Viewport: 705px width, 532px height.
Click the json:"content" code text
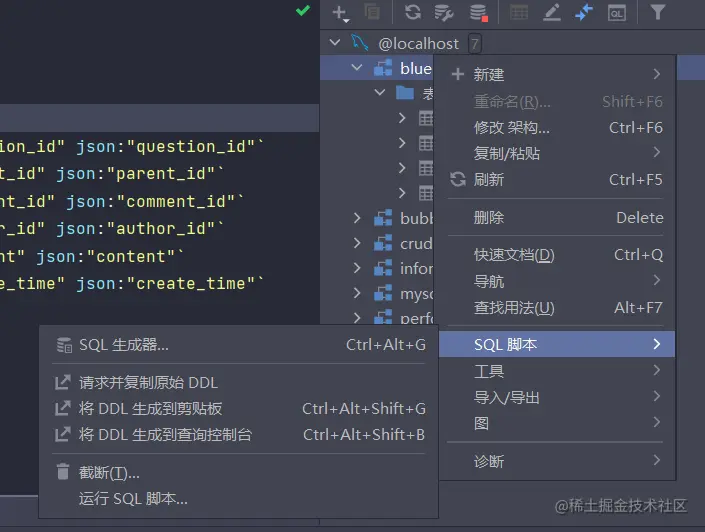click(x=109, y=256)
